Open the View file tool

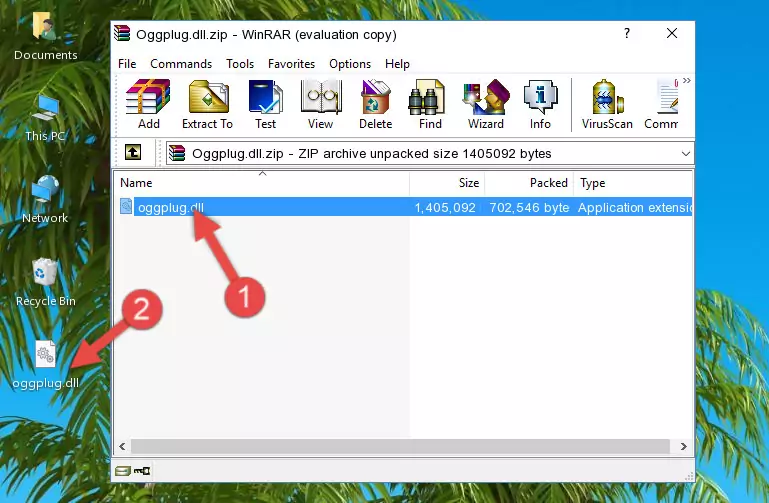coord(321,104)
